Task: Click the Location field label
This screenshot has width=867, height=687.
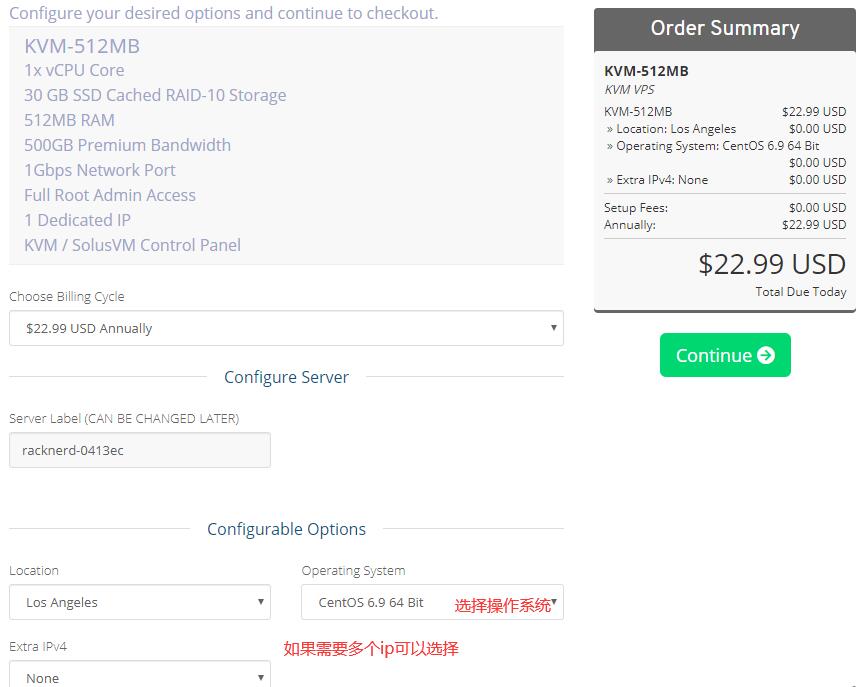Action: [34, 570]
